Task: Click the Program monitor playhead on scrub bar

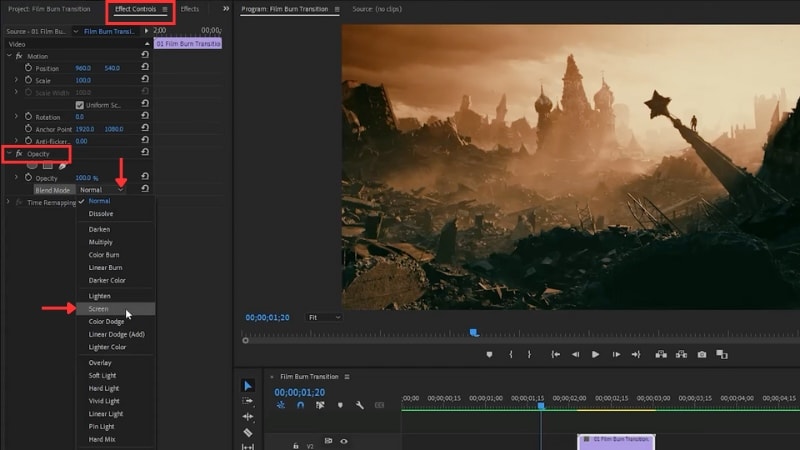Action: coord(474,333)
